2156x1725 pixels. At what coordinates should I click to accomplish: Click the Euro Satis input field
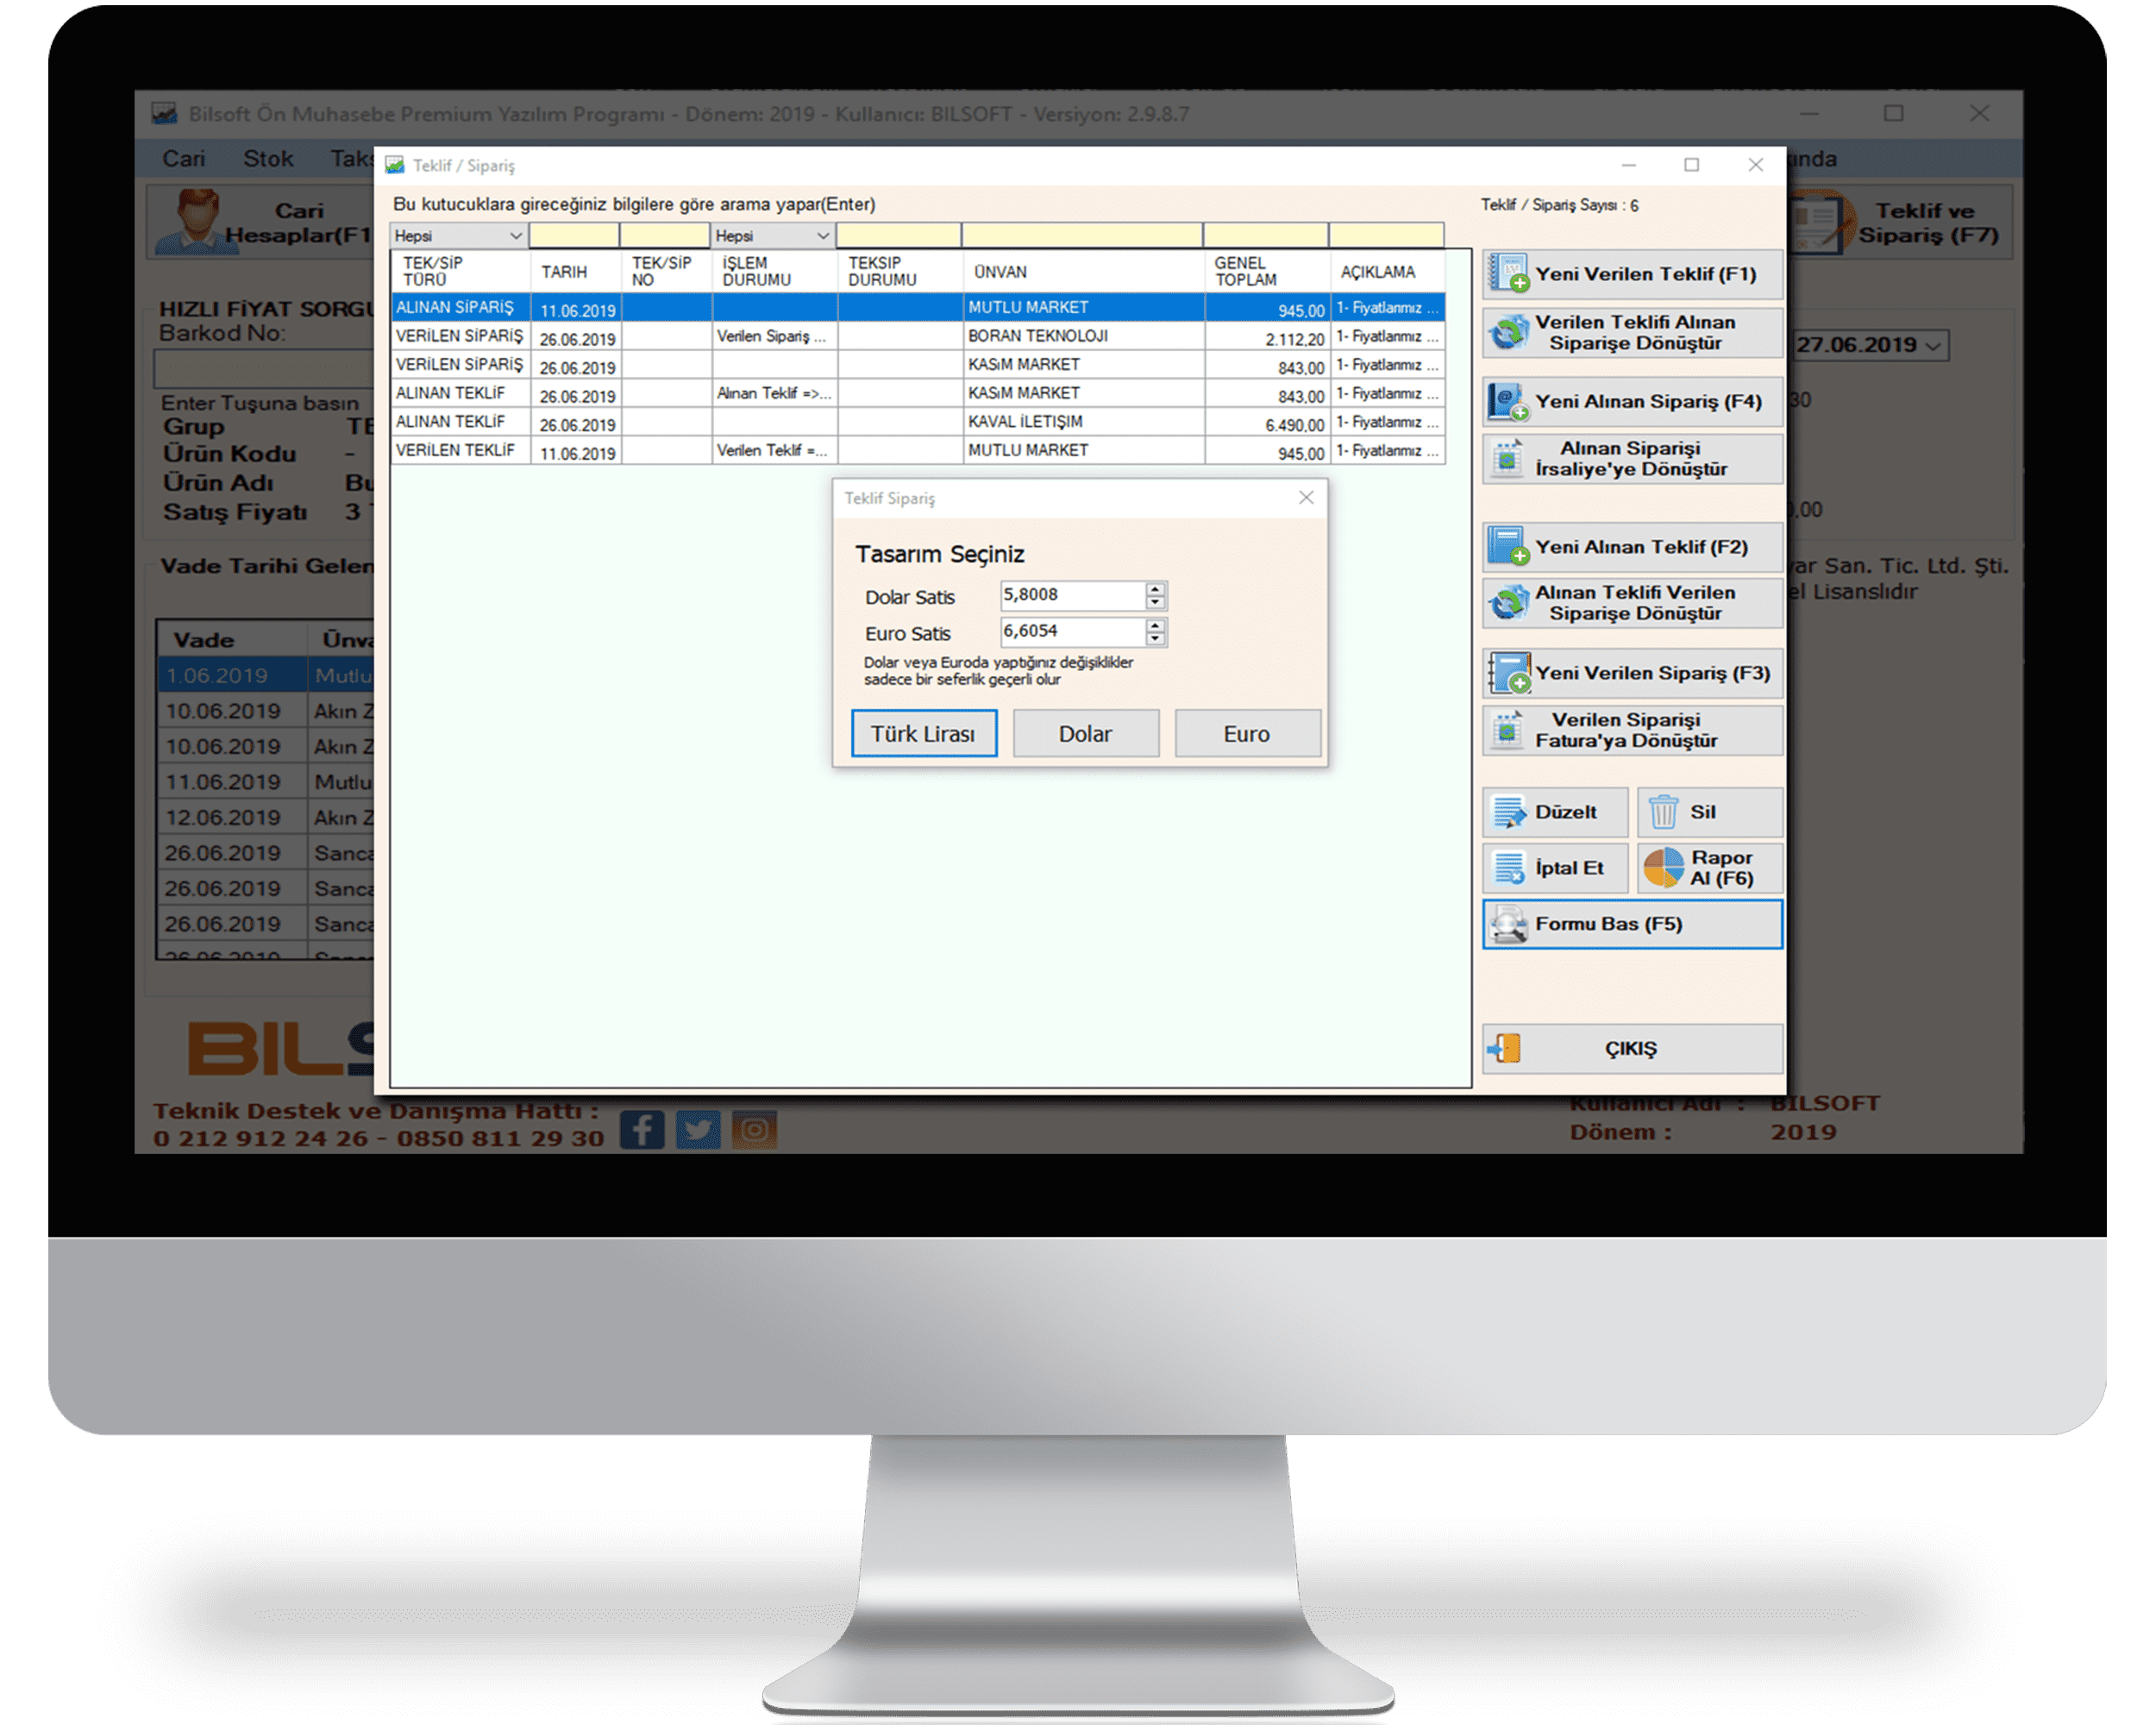click(x=1072, y=631)
